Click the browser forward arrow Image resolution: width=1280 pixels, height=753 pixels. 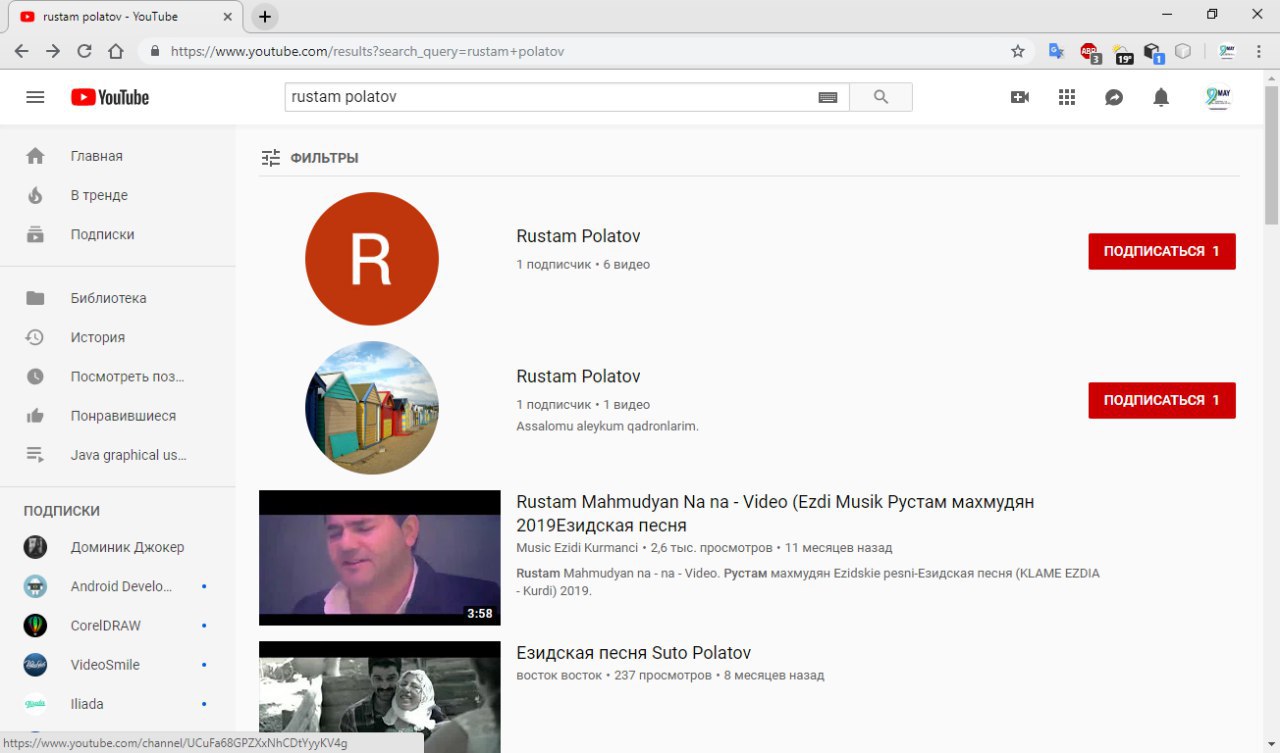[x=53, y=51]
